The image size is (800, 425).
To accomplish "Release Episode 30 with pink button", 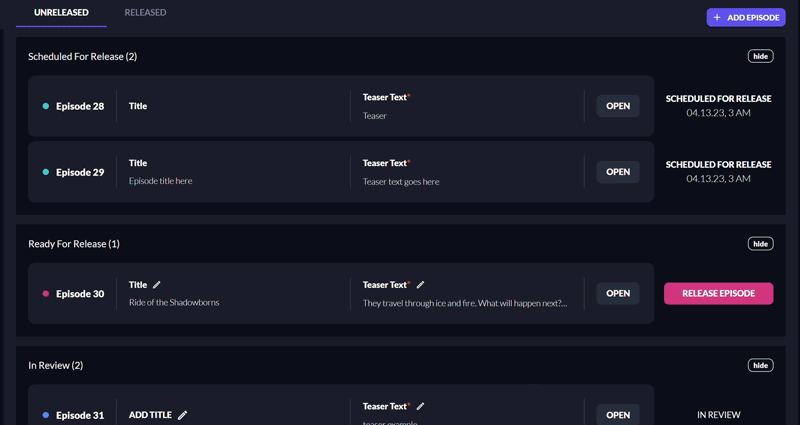I will (x=718, y=293).
